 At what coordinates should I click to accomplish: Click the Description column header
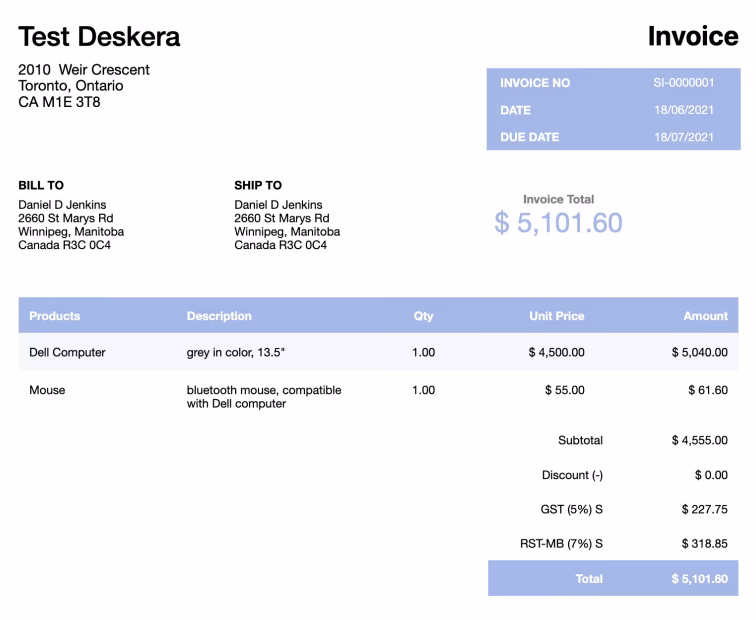[x=219, y=316]
